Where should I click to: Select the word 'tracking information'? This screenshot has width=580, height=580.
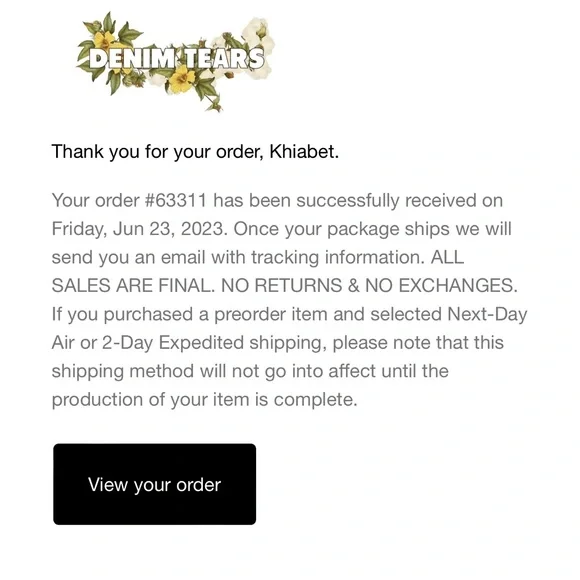point(338,257)
